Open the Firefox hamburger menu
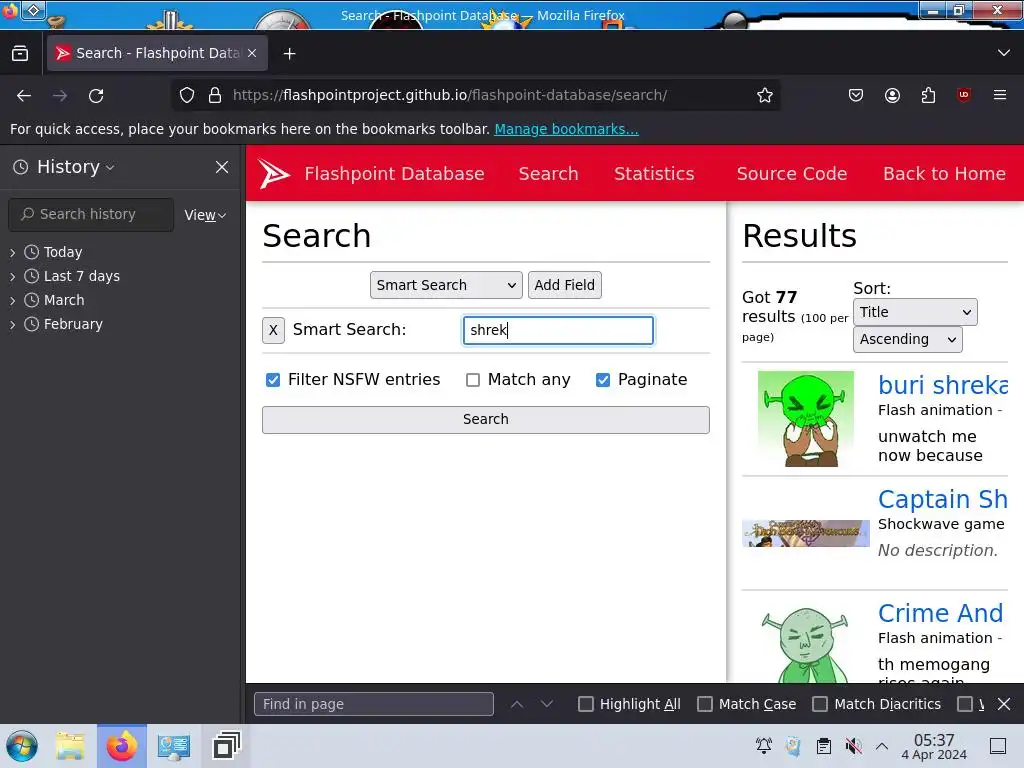1024x768 pixels. pyautogui.click(x=1000, y=95)
